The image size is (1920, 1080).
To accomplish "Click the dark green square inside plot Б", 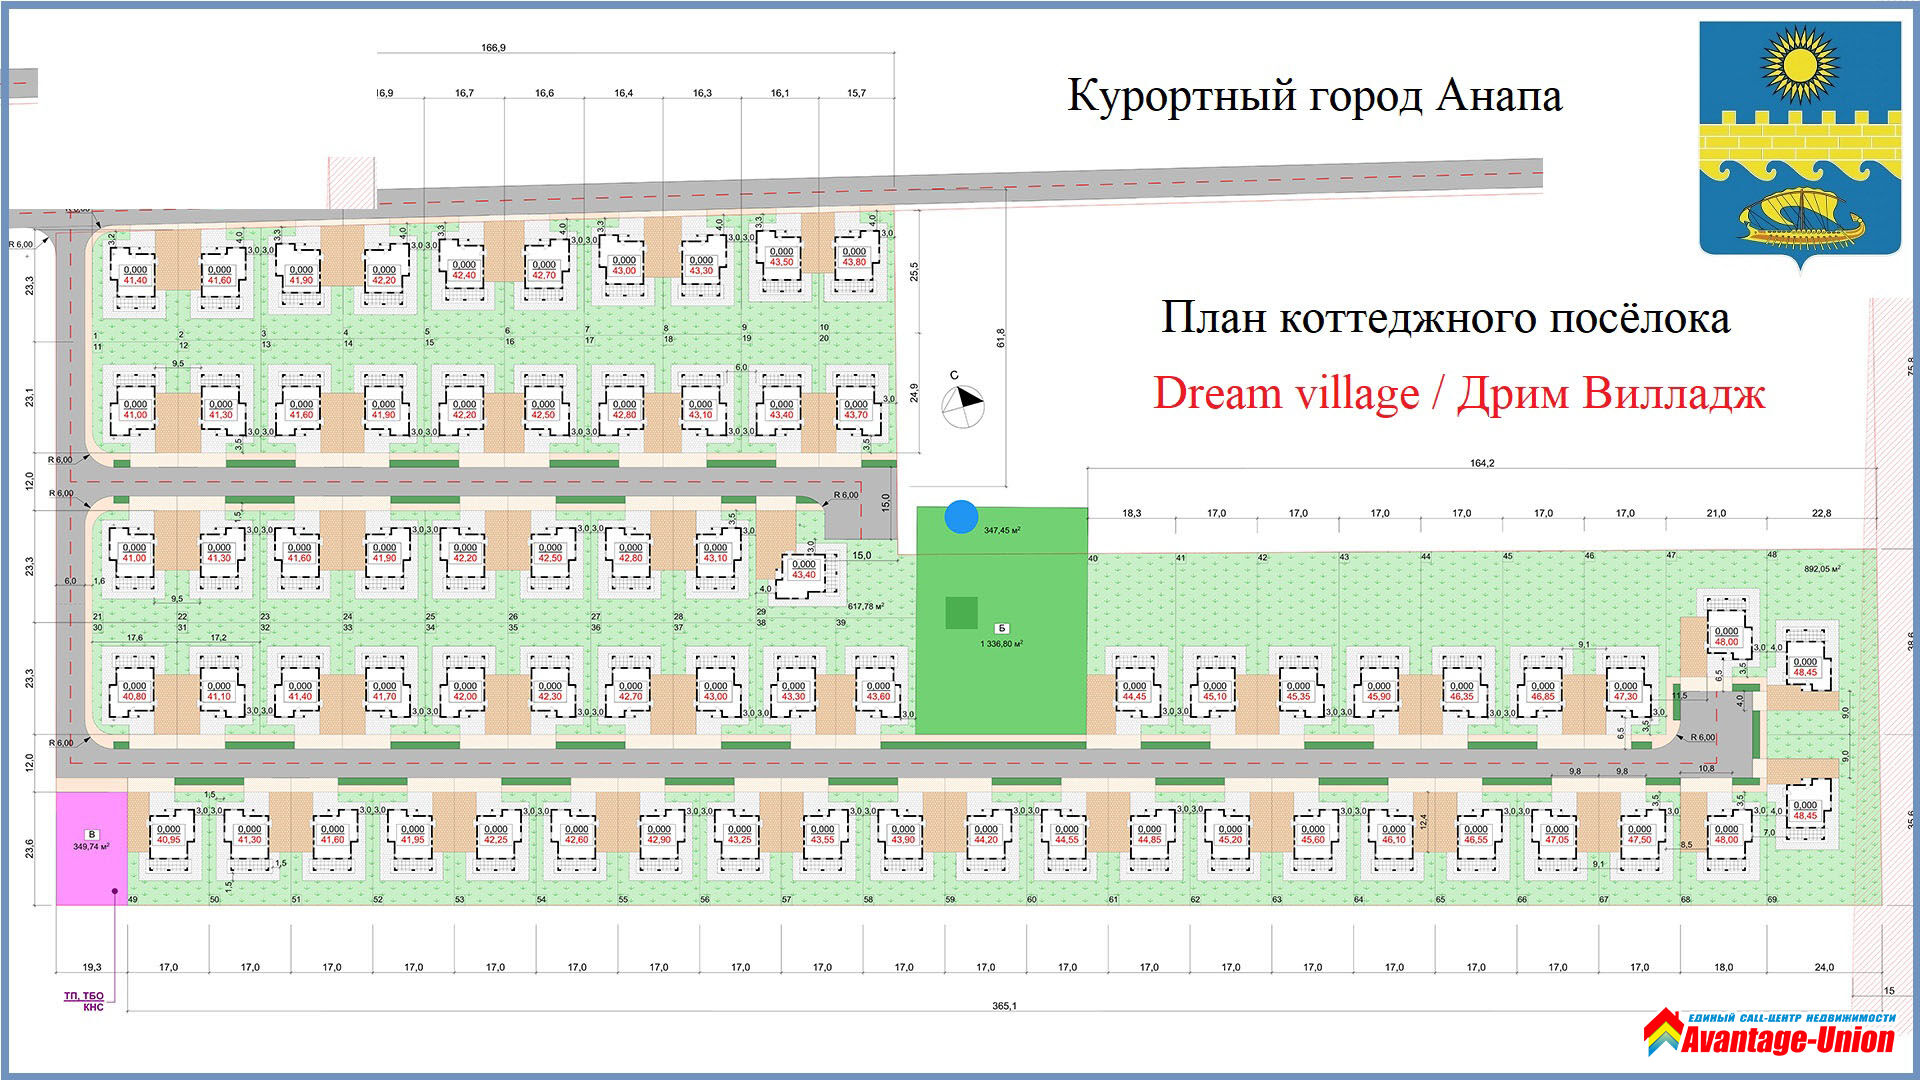I will pos(961,613).
